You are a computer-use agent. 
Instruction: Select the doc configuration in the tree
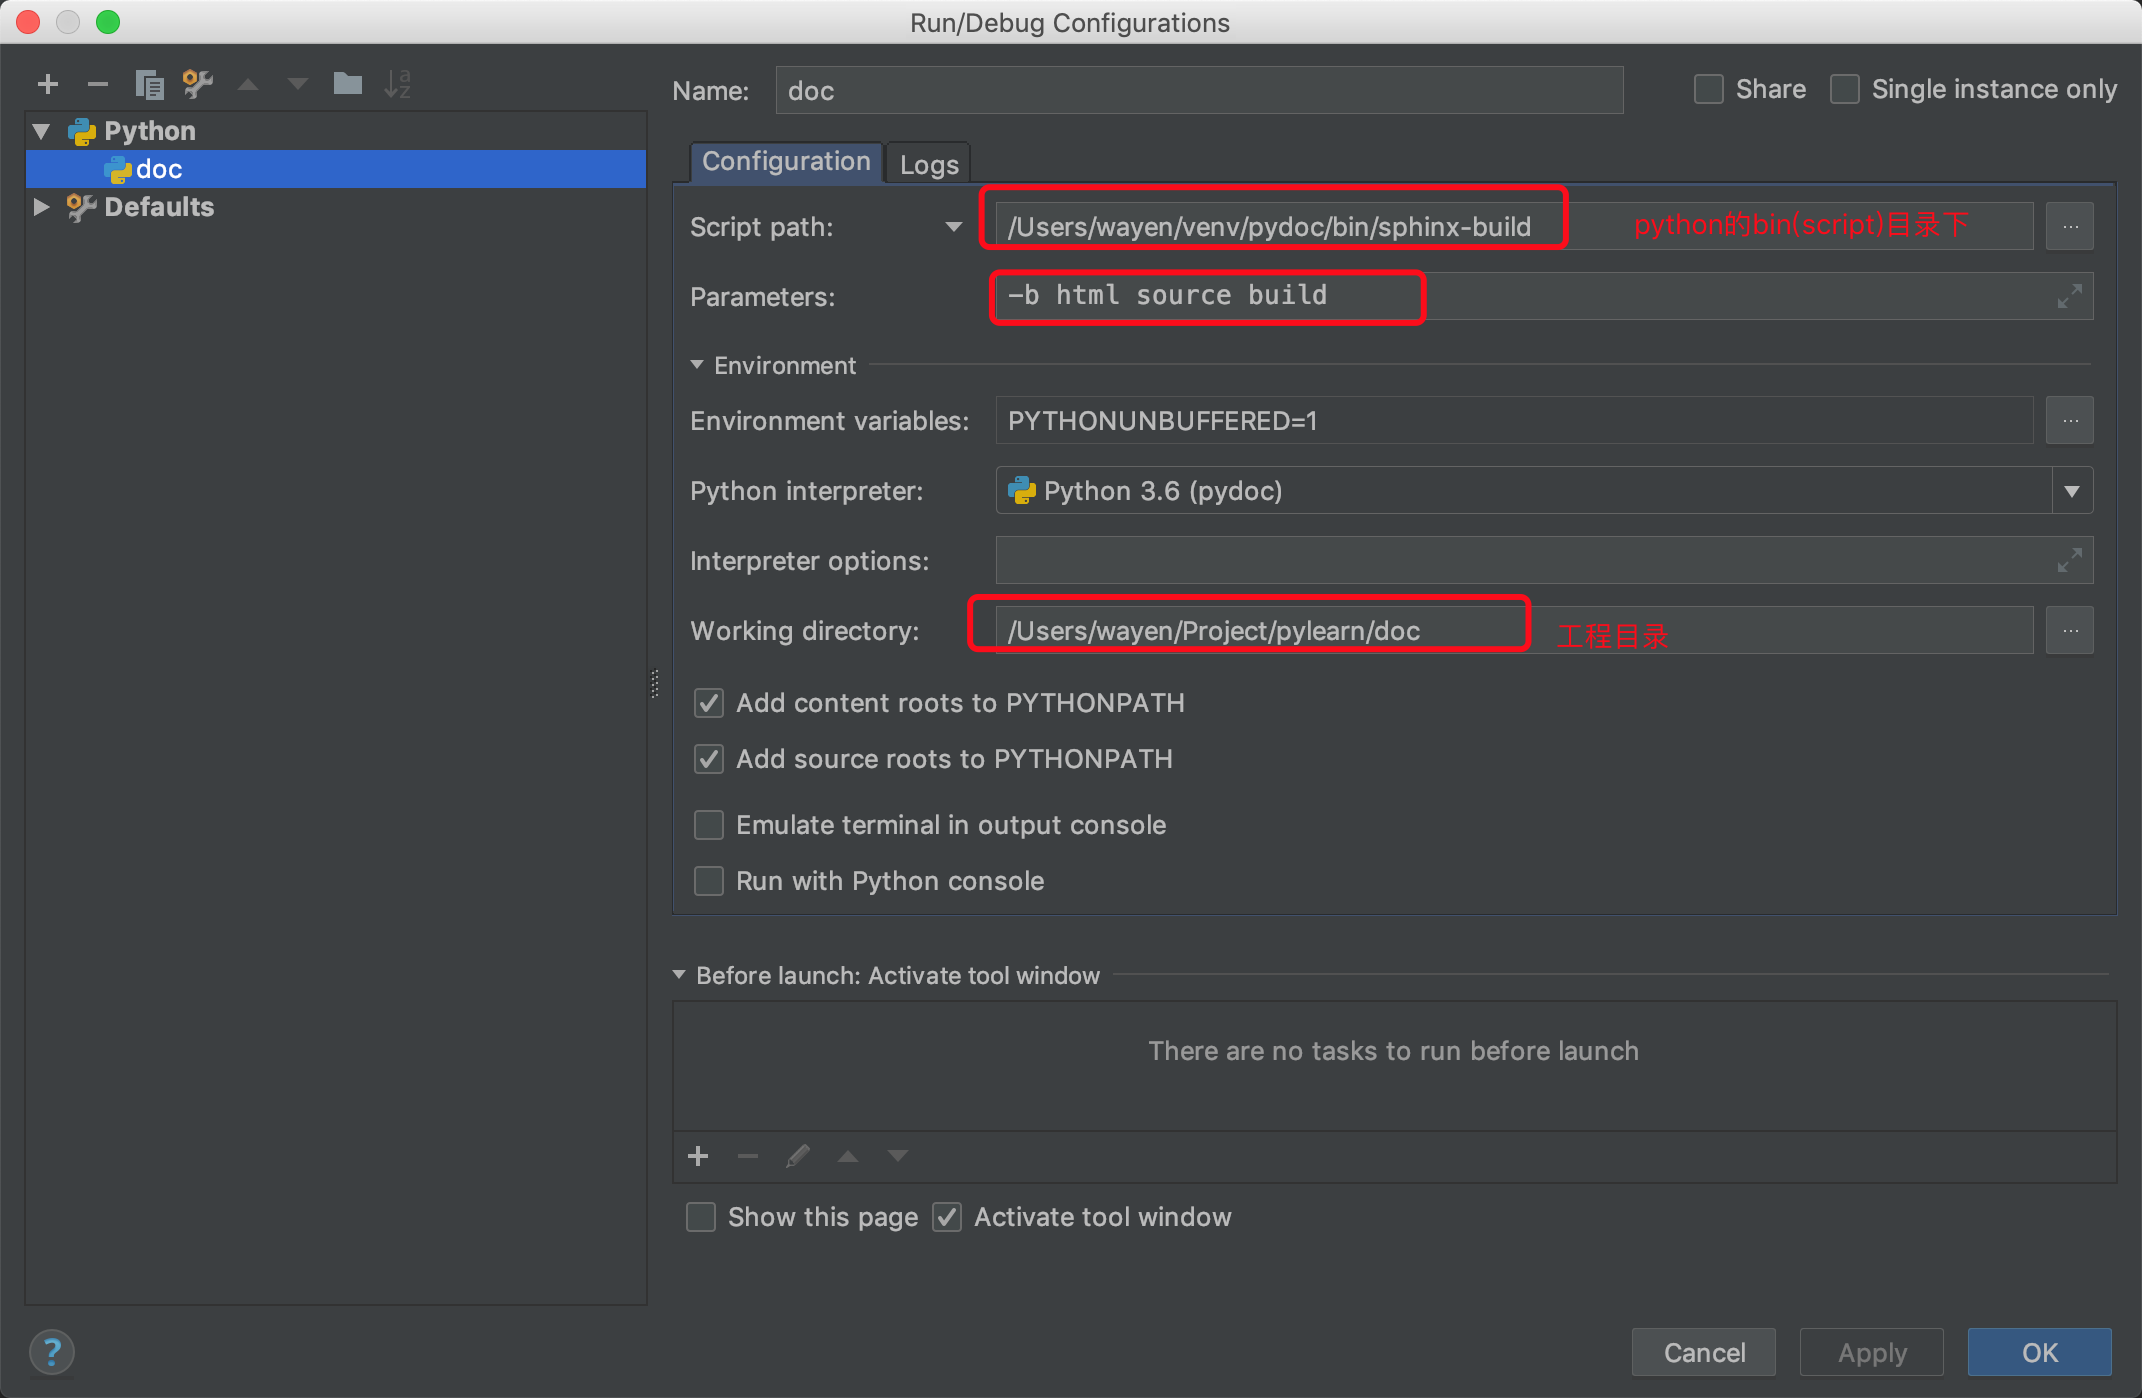coord(336,169)
